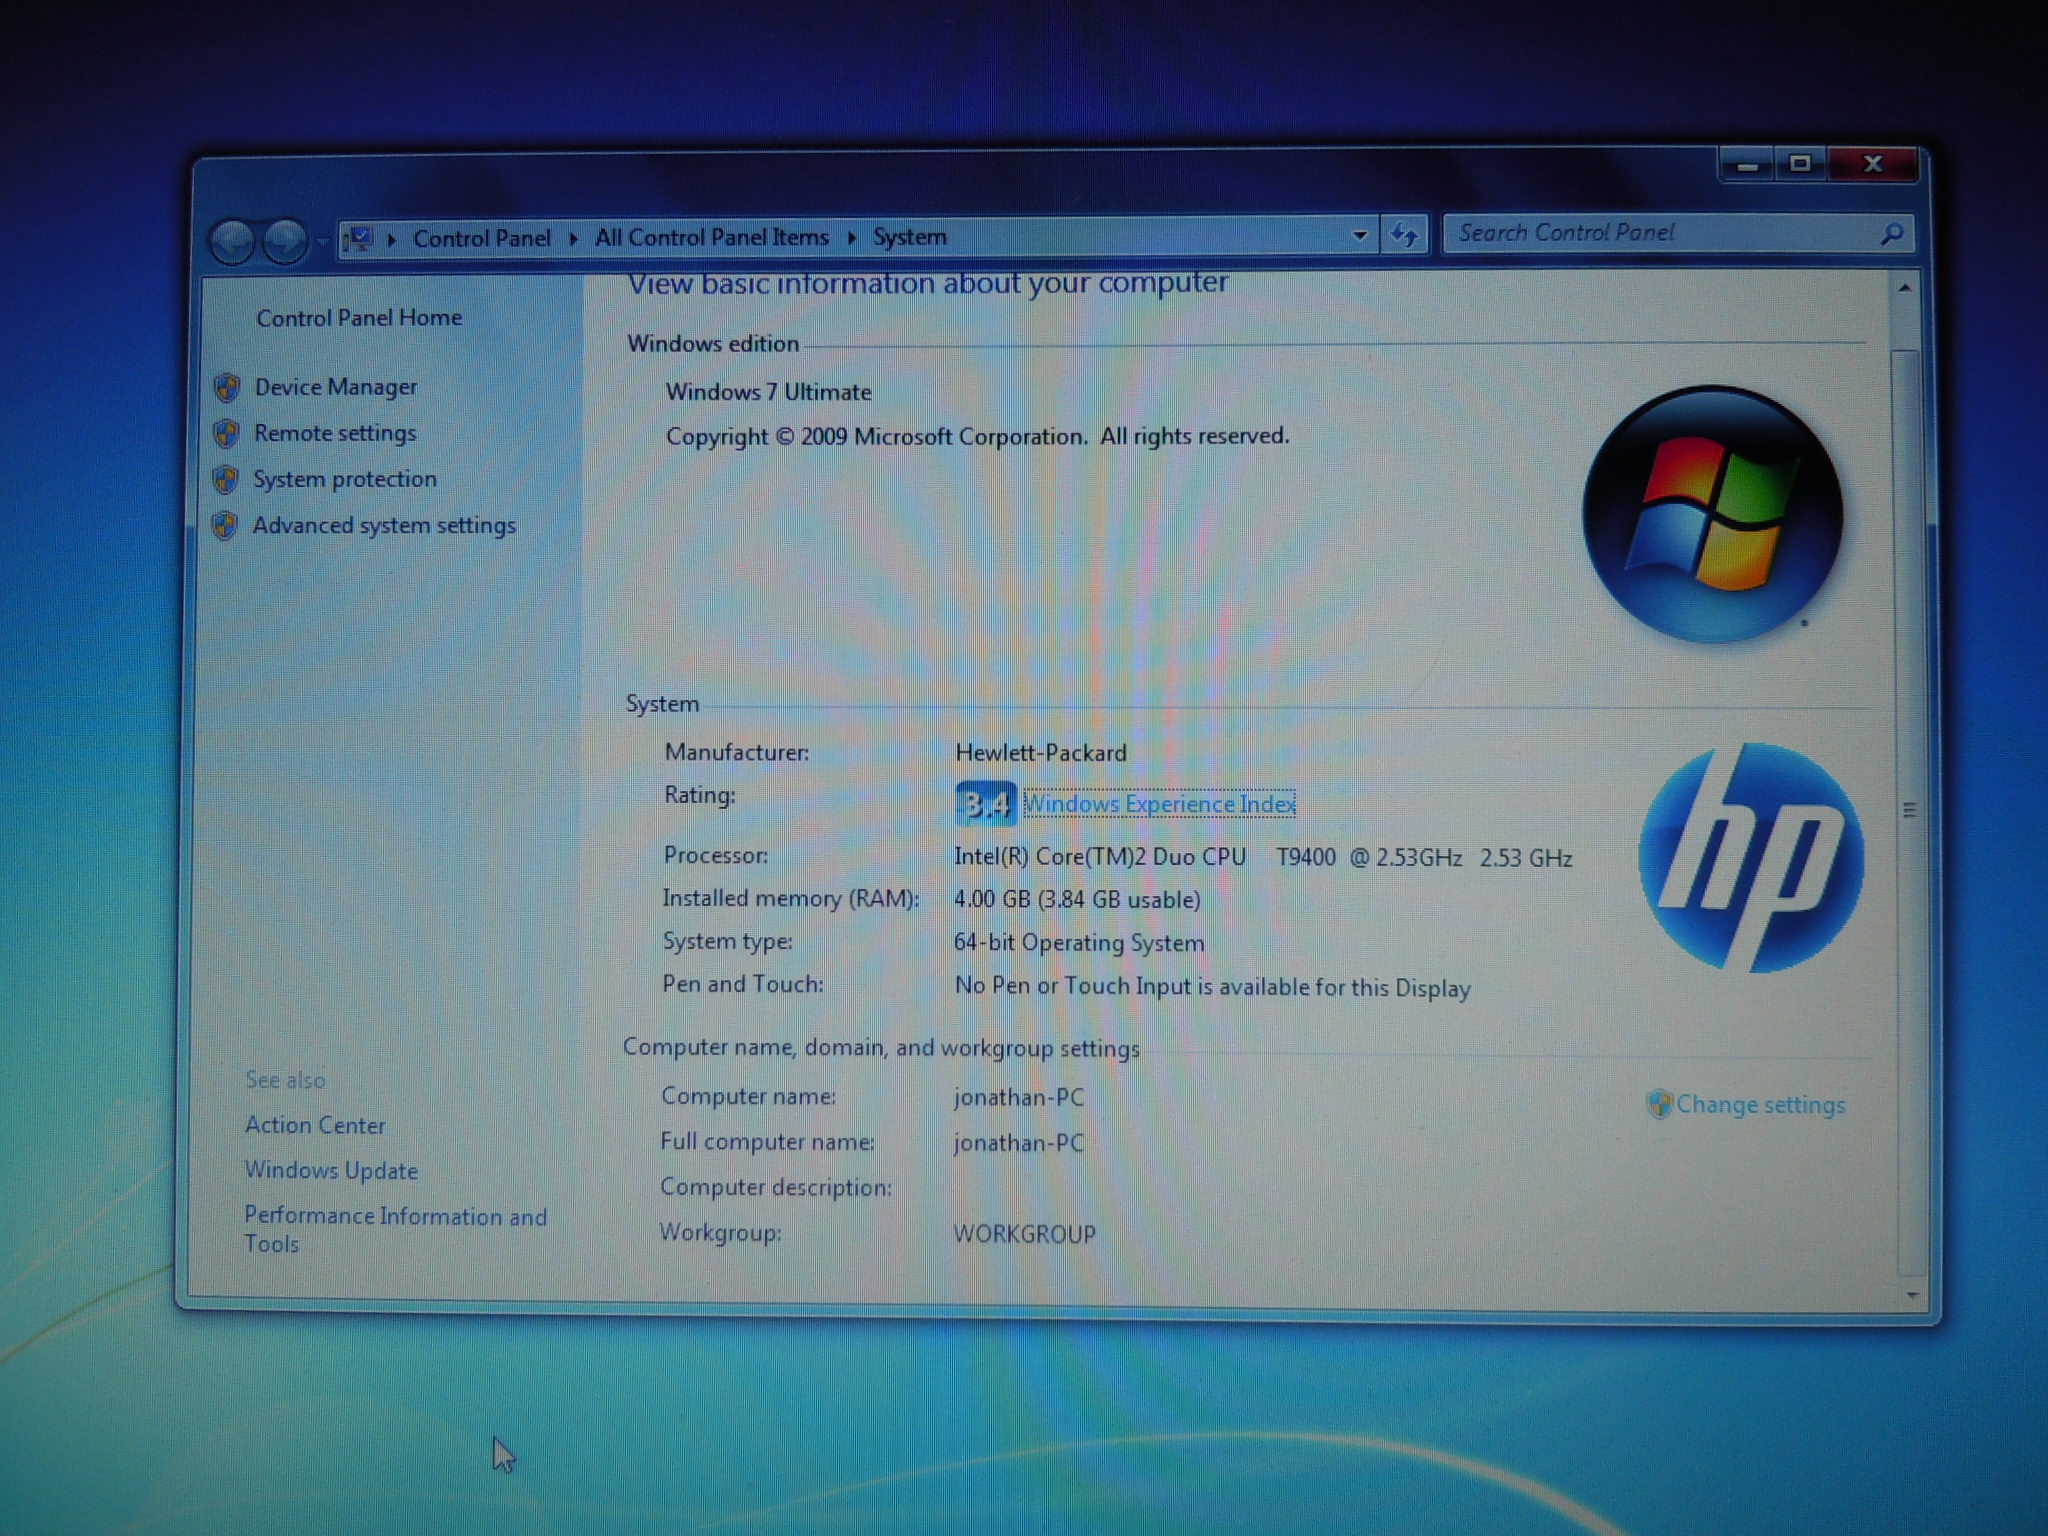Click the vertical scrollbar thumb
The width and height of the screenshot is (2048, 1536).
[x=1909, y=812]
